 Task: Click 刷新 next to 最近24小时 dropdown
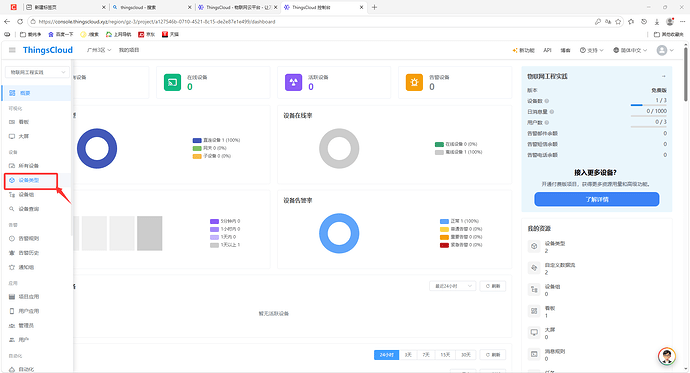pos(493,286)
